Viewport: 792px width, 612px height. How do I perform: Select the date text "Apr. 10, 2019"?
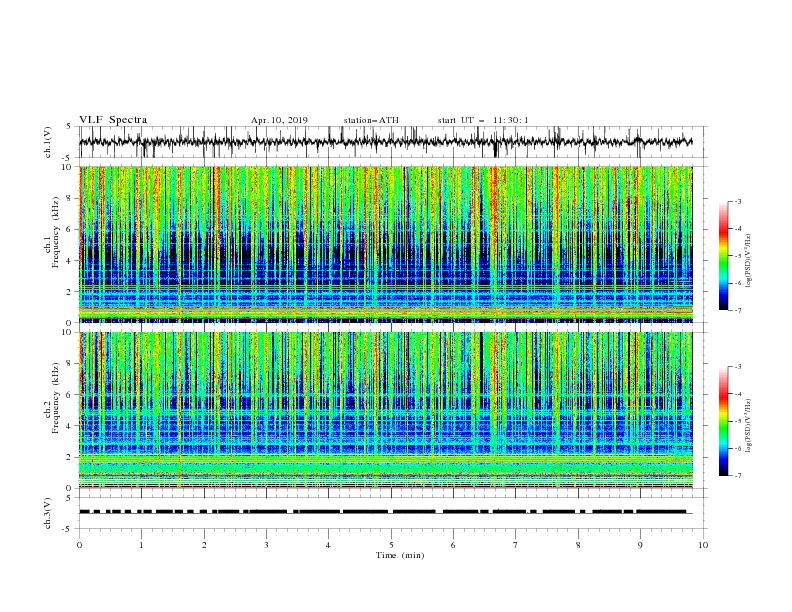279,120
